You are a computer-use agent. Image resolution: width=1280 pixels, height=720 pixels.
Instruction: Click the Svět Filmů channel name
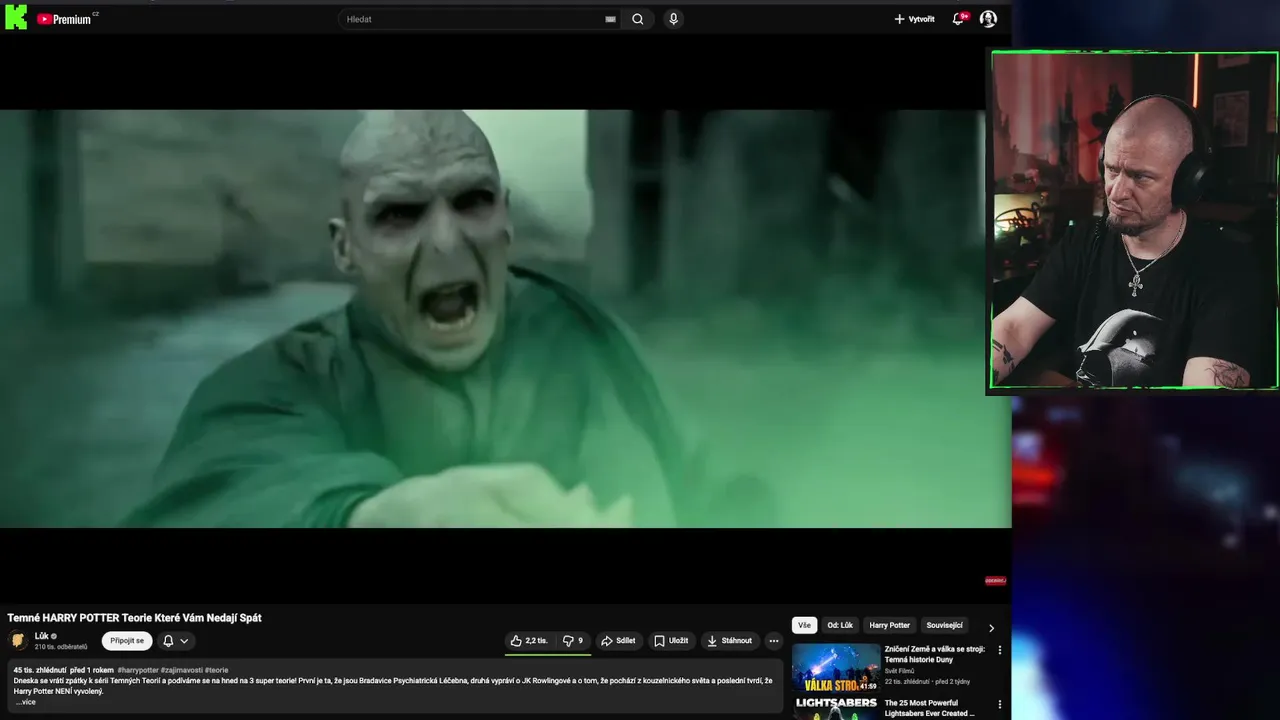(x=899, y=671)
